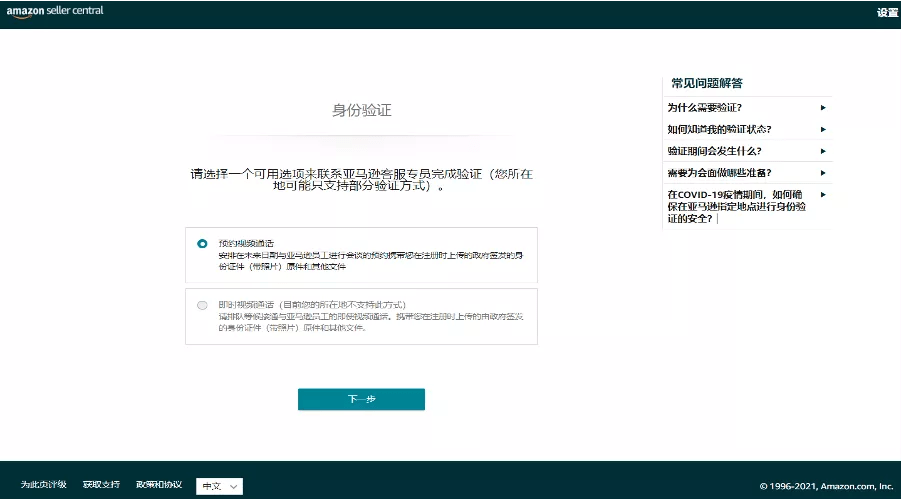Screen dimensions: 902x500
Task: Click the 下一步 button
Action: coord(361,399)
